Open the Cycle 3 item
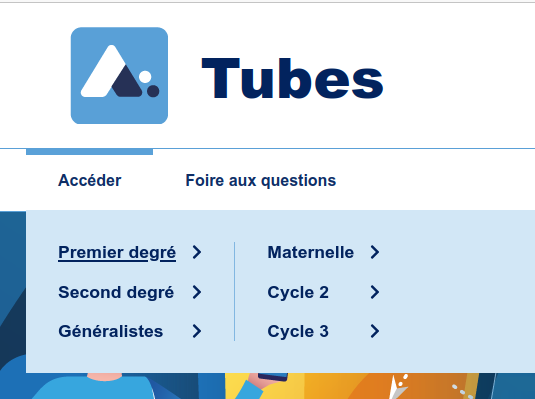Image resolution: width=535 pixels, height=399 pixels. (298, 331)
